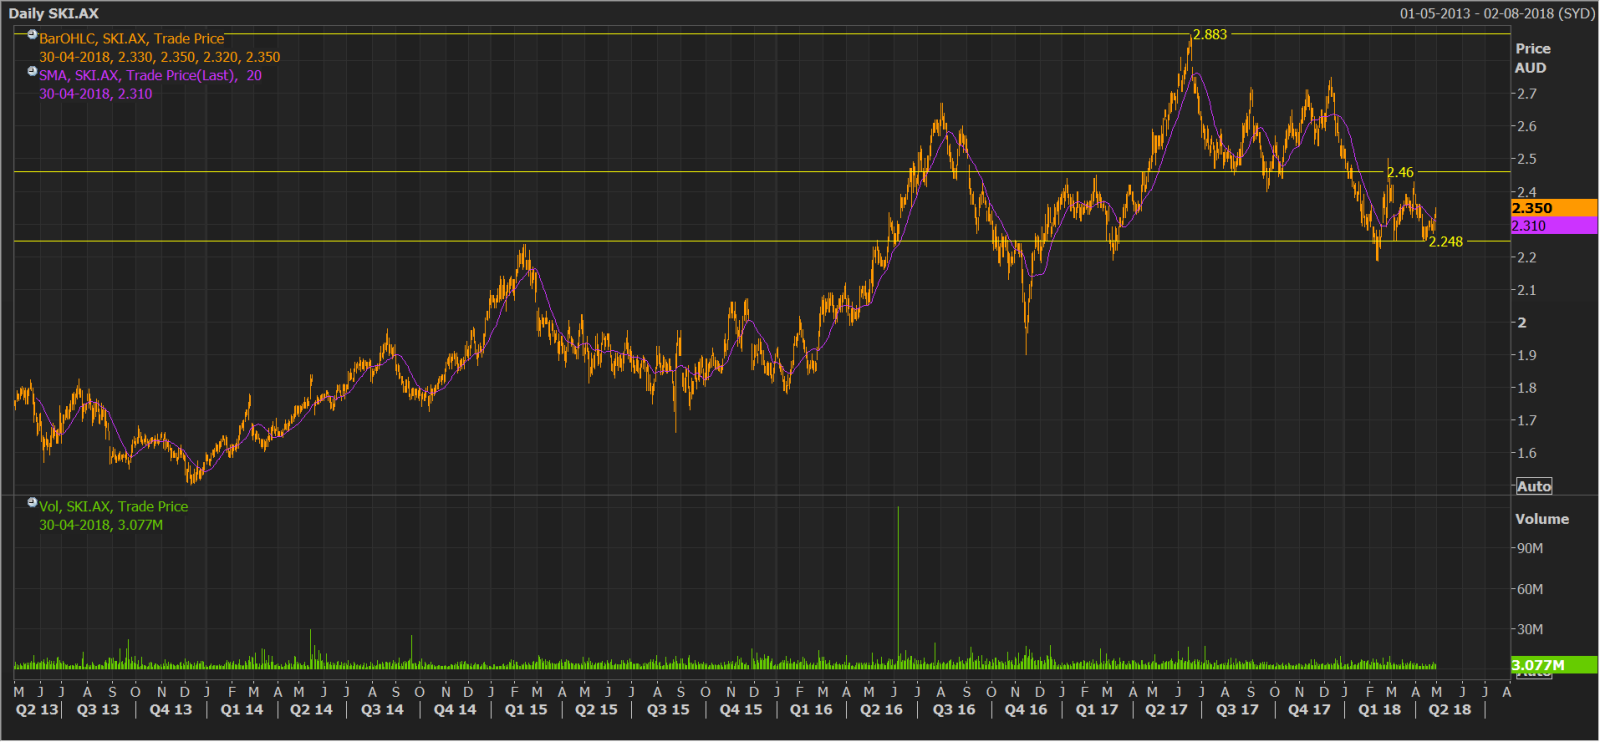
Task: Click the Q4 13 quarter label
Action: pyautogui.click(x=171, y=709)
